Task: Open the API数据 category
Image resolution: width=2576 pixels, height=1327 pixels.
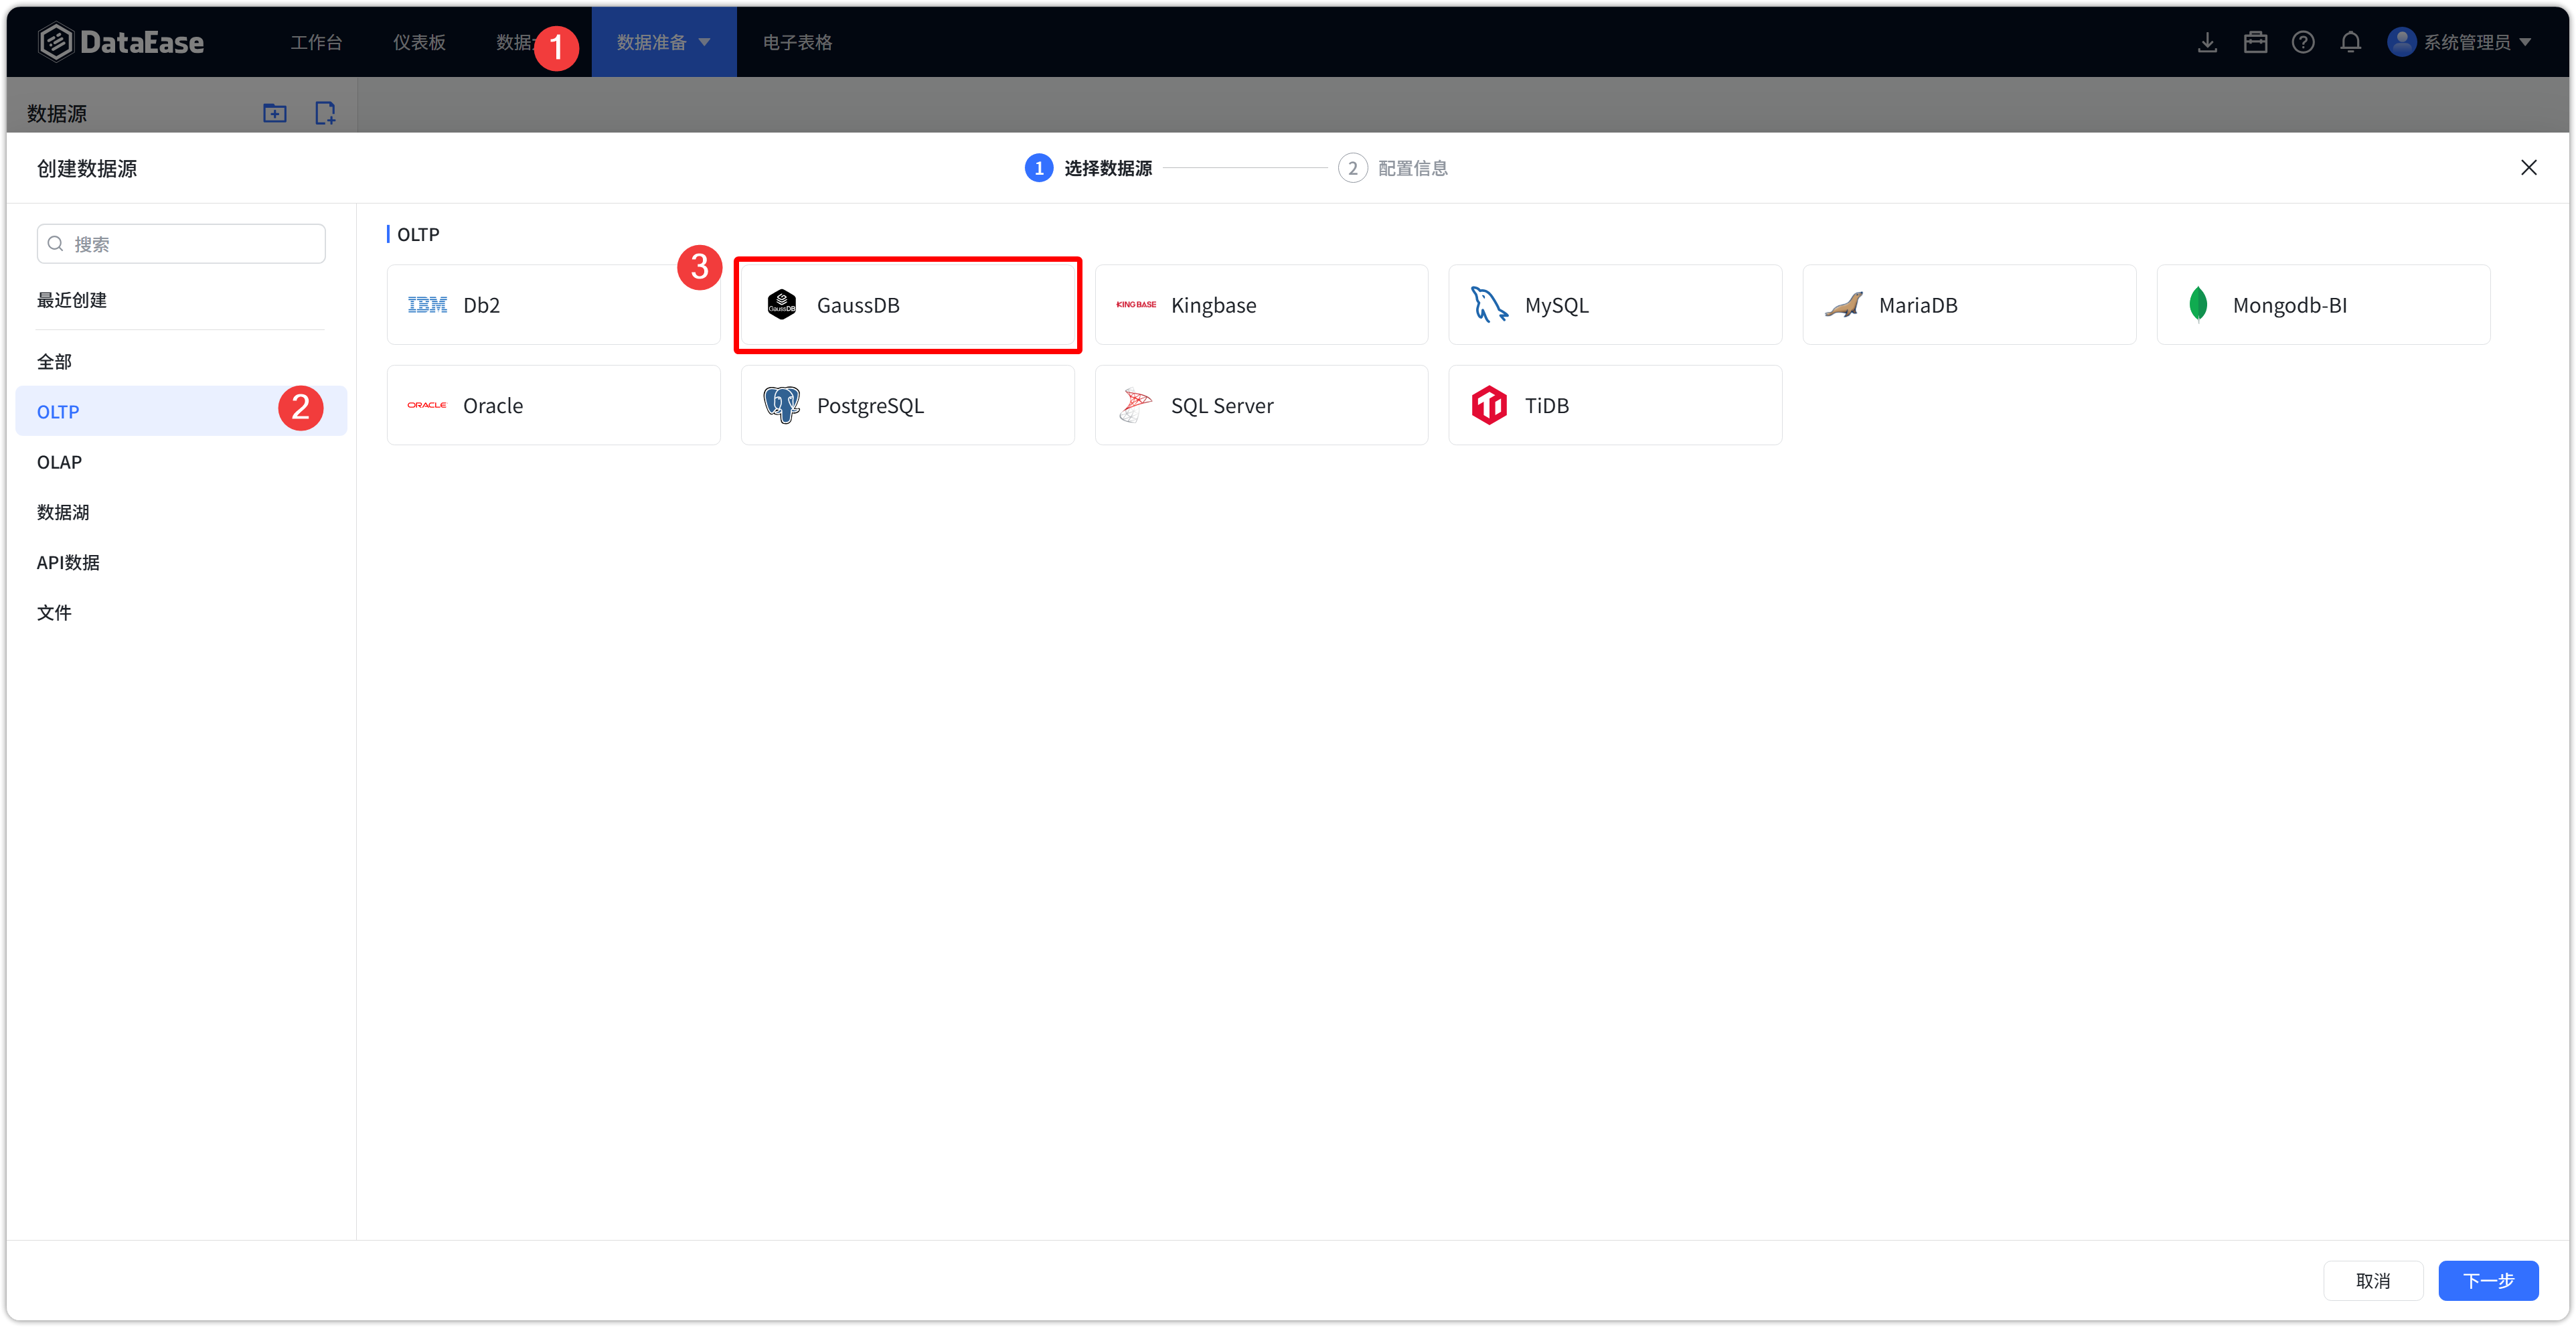Action: [181, 562]
